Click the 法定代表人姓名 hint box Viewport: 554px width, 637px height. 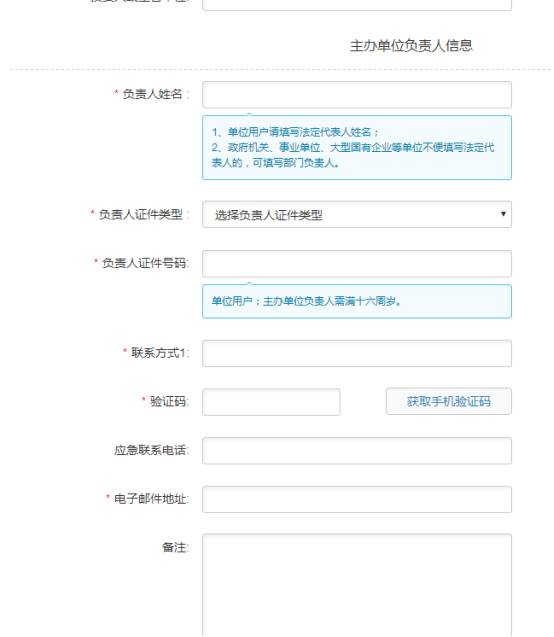tap(357, 147)
